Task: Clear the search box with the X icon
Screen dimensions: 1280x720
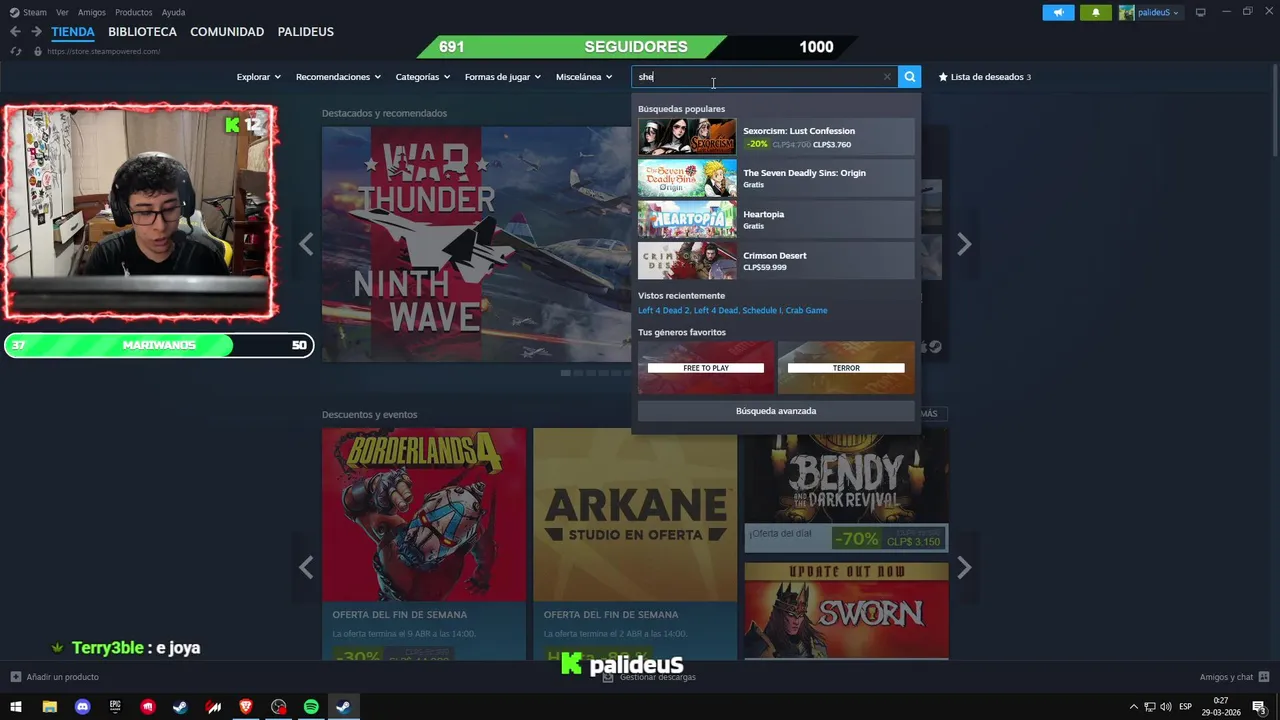Action: 887,77
